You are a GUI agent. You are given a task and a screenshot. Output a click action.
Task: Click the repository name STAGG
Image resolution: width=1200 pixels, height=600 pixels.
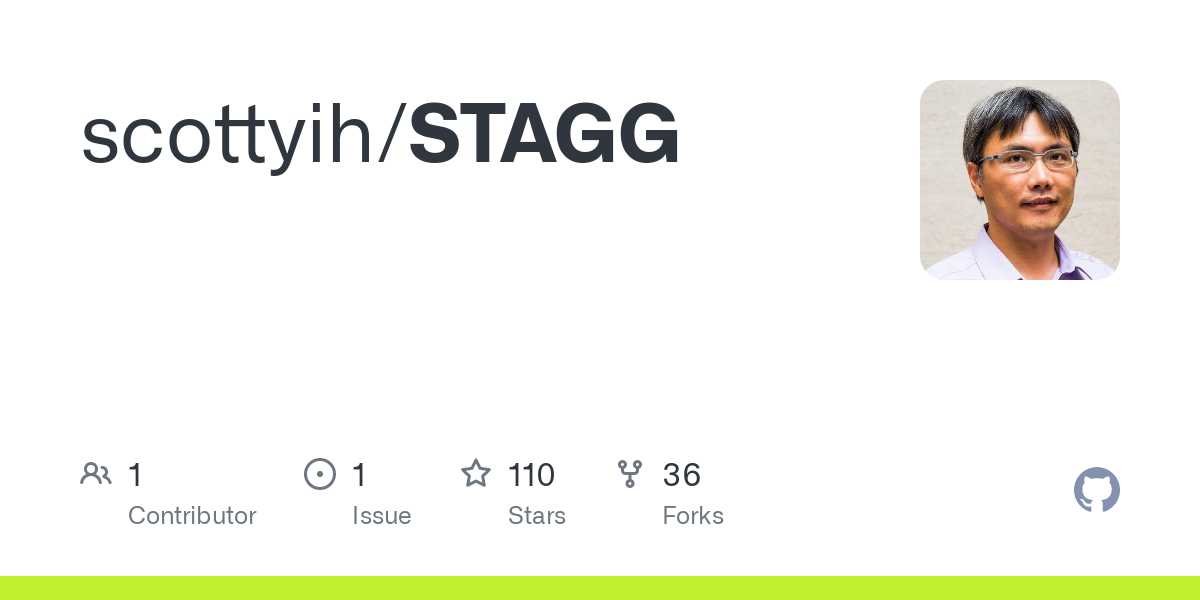(545, 134)
